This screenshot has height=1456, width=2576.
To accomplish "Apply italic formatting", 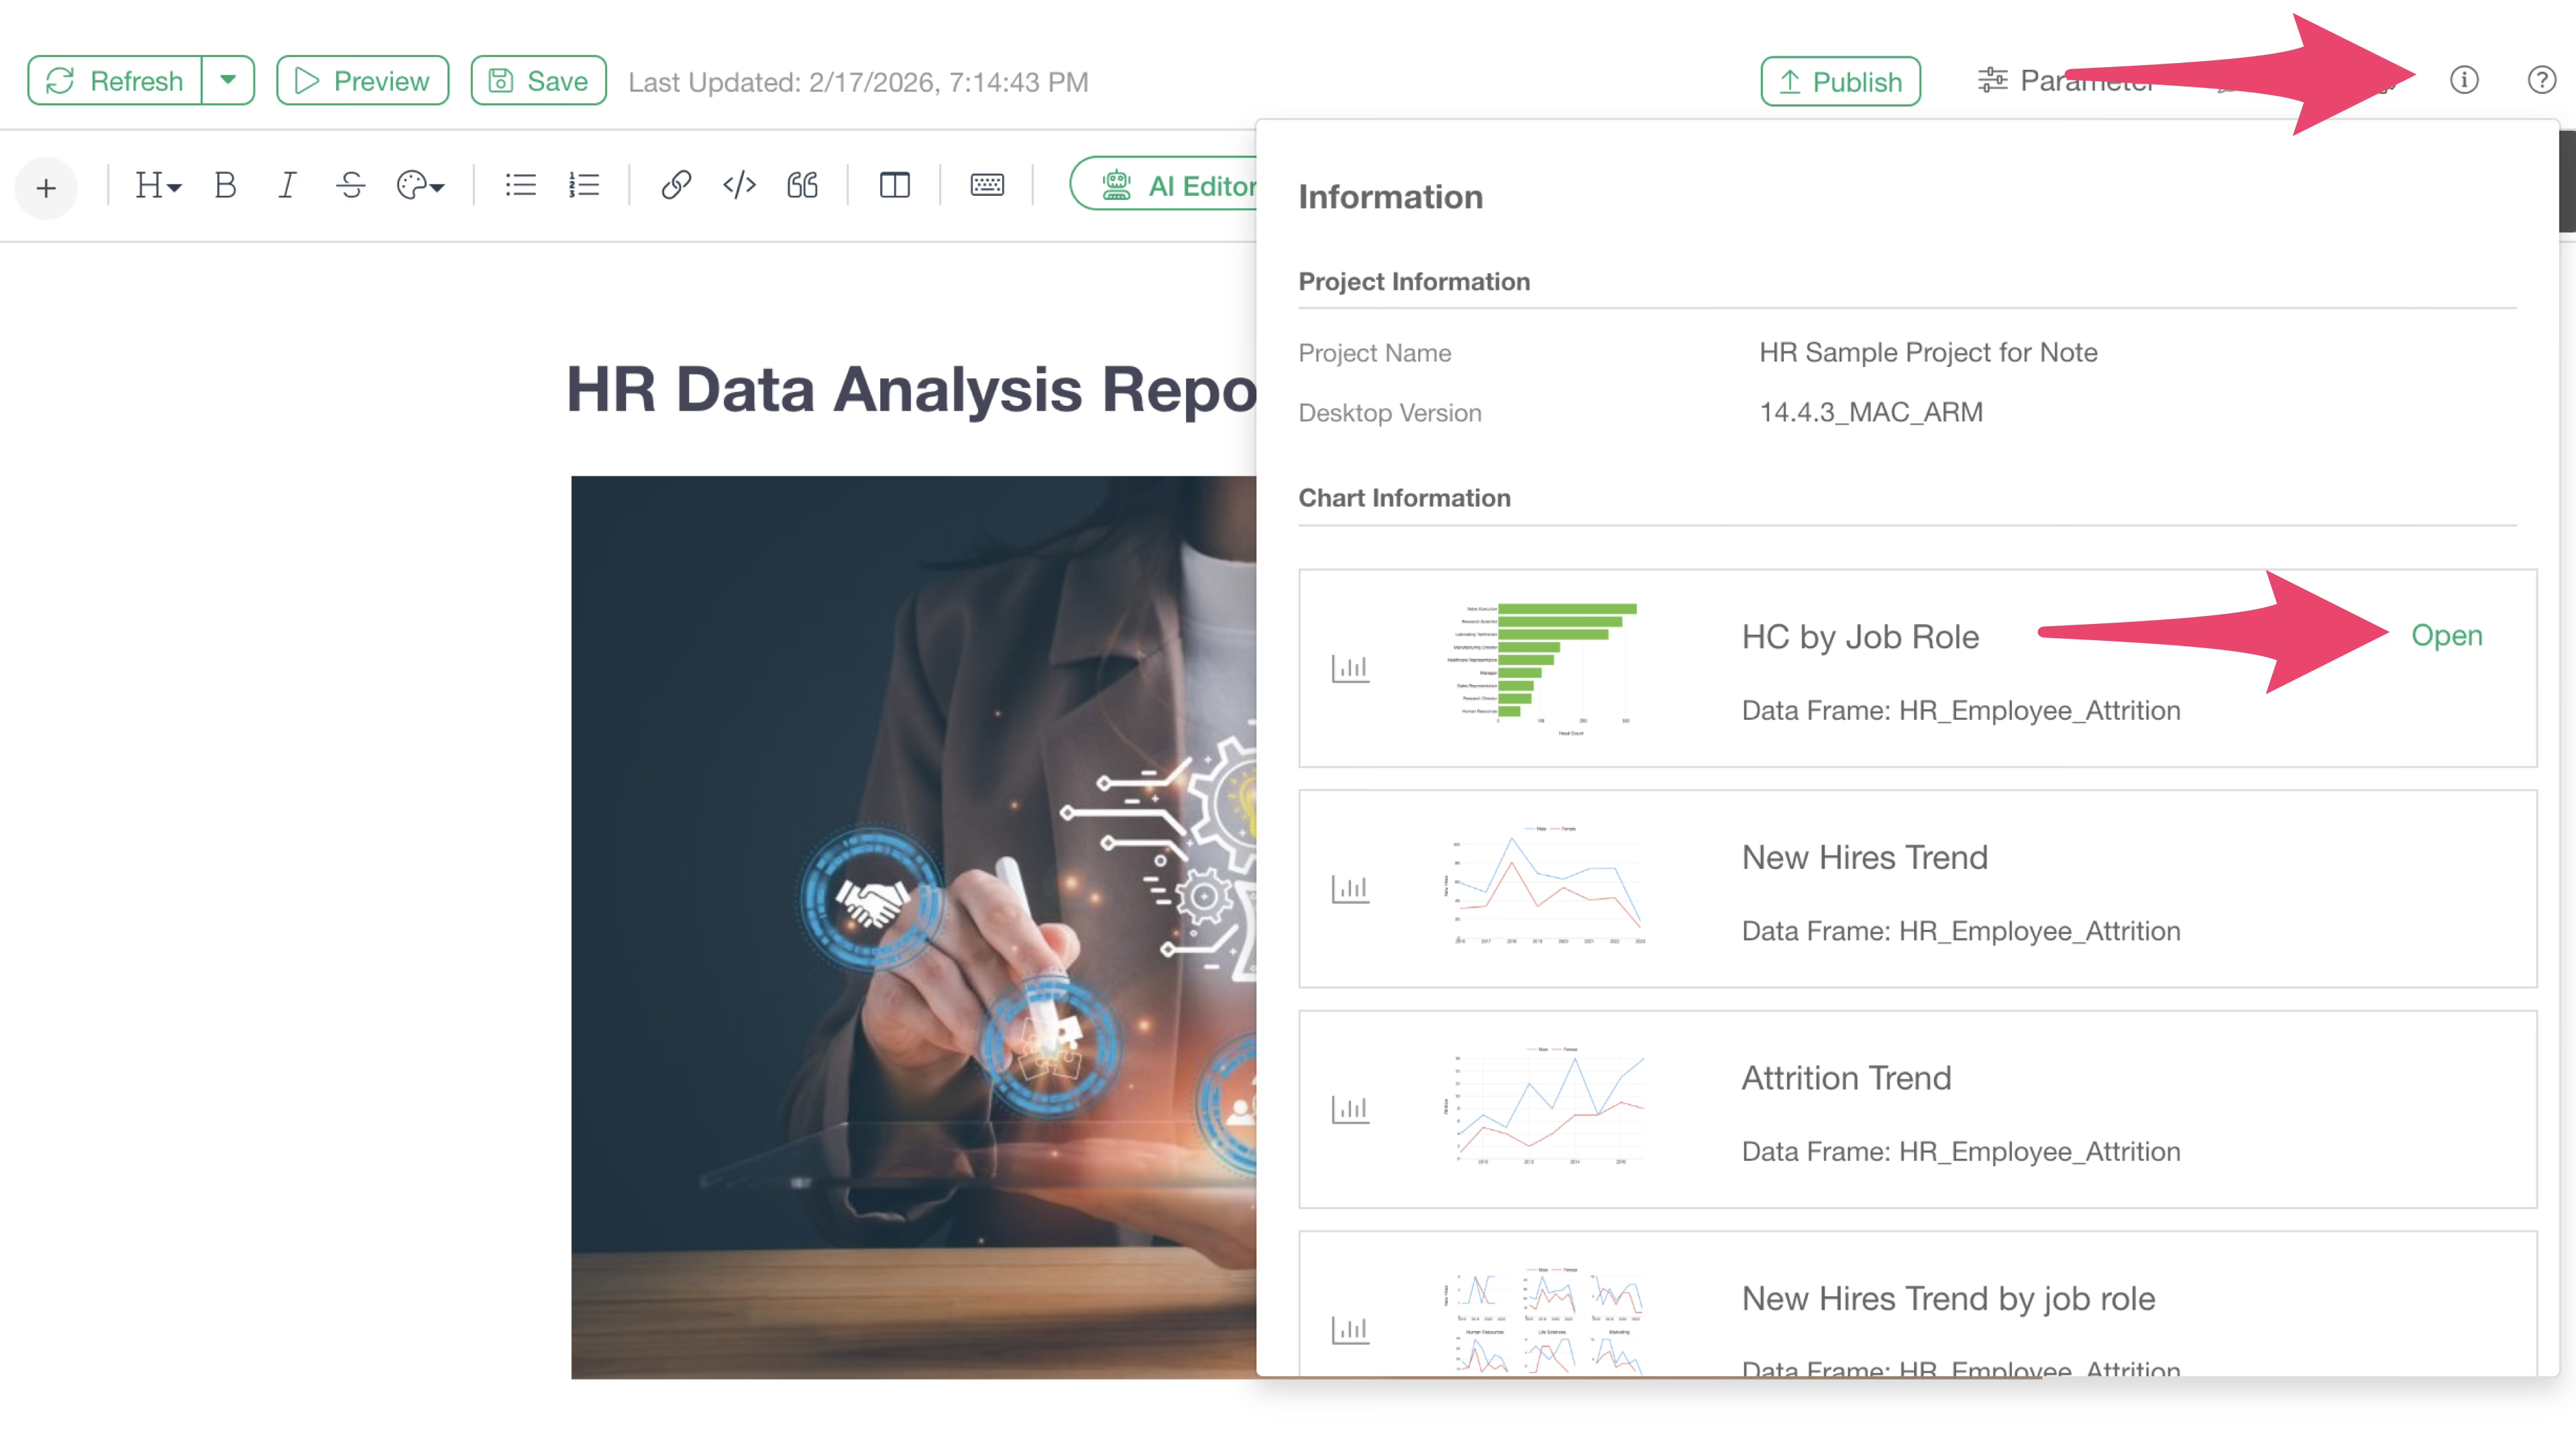I will pos(287,185).
